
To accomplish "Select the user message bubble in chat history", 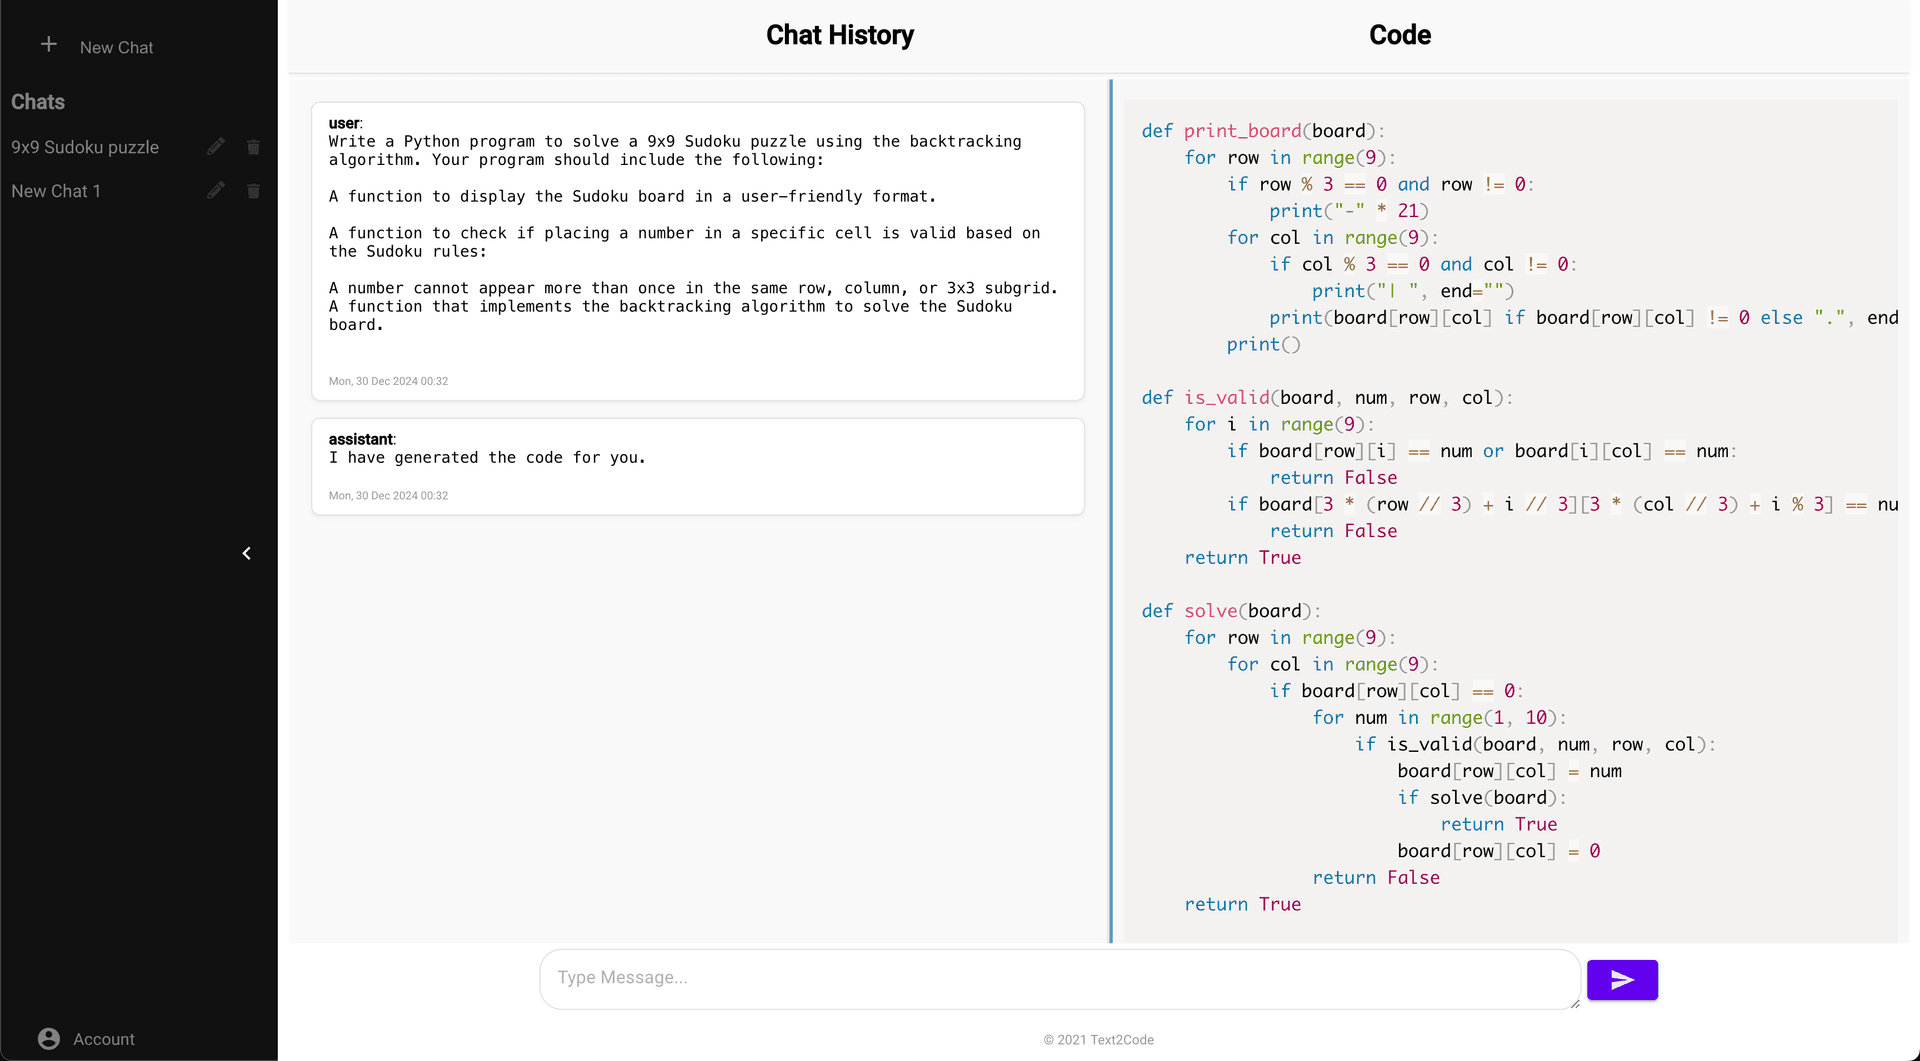I will coord(698,251).
